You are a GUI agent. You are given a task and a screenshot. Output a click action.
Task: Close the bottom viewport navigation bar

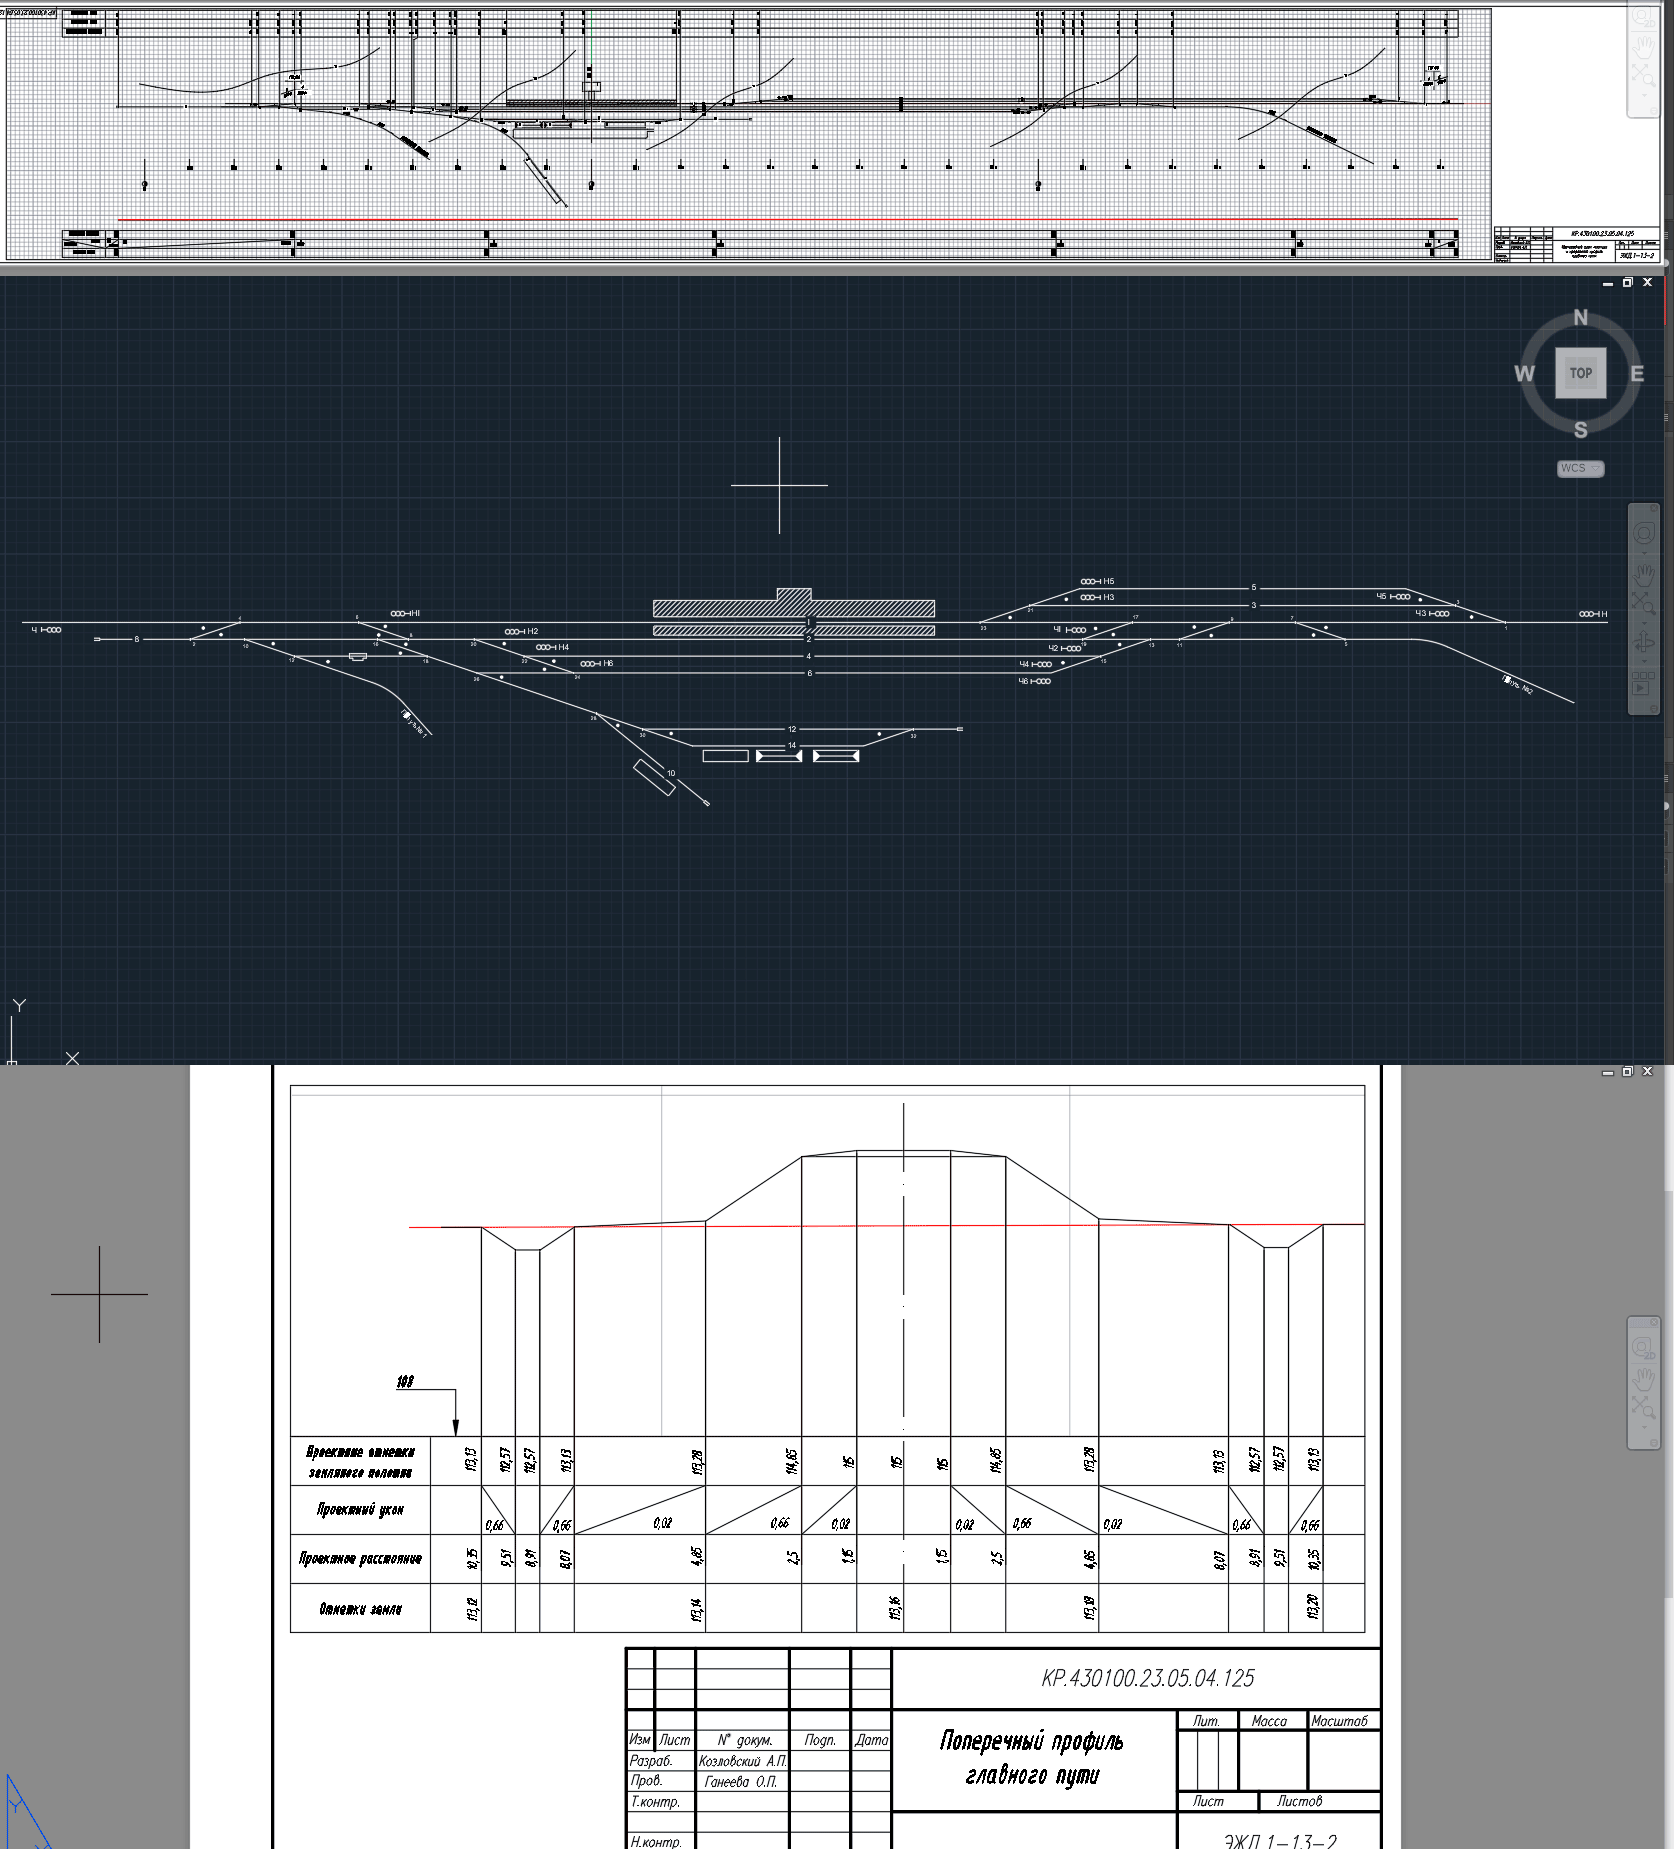click(1654, 1322)
